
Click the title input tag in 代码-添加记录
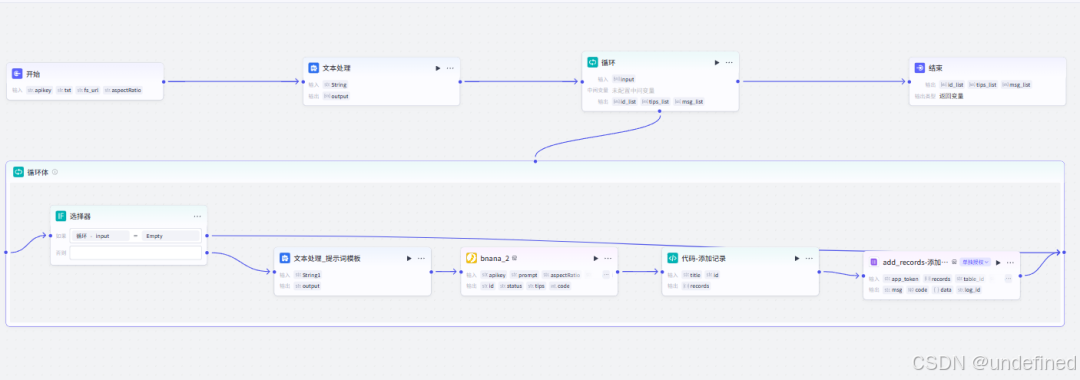(x=692, y=275)
